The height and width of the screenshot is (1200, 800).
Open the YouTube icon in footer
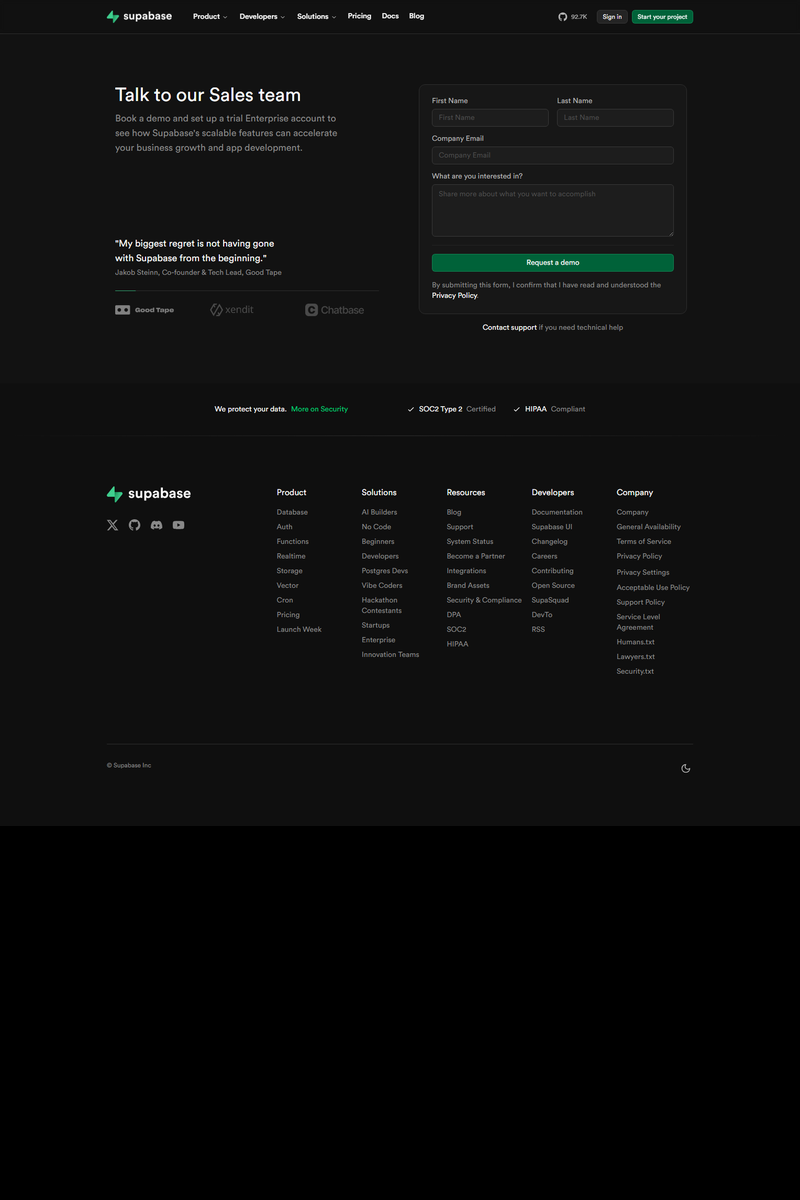[x=178, y=525]
